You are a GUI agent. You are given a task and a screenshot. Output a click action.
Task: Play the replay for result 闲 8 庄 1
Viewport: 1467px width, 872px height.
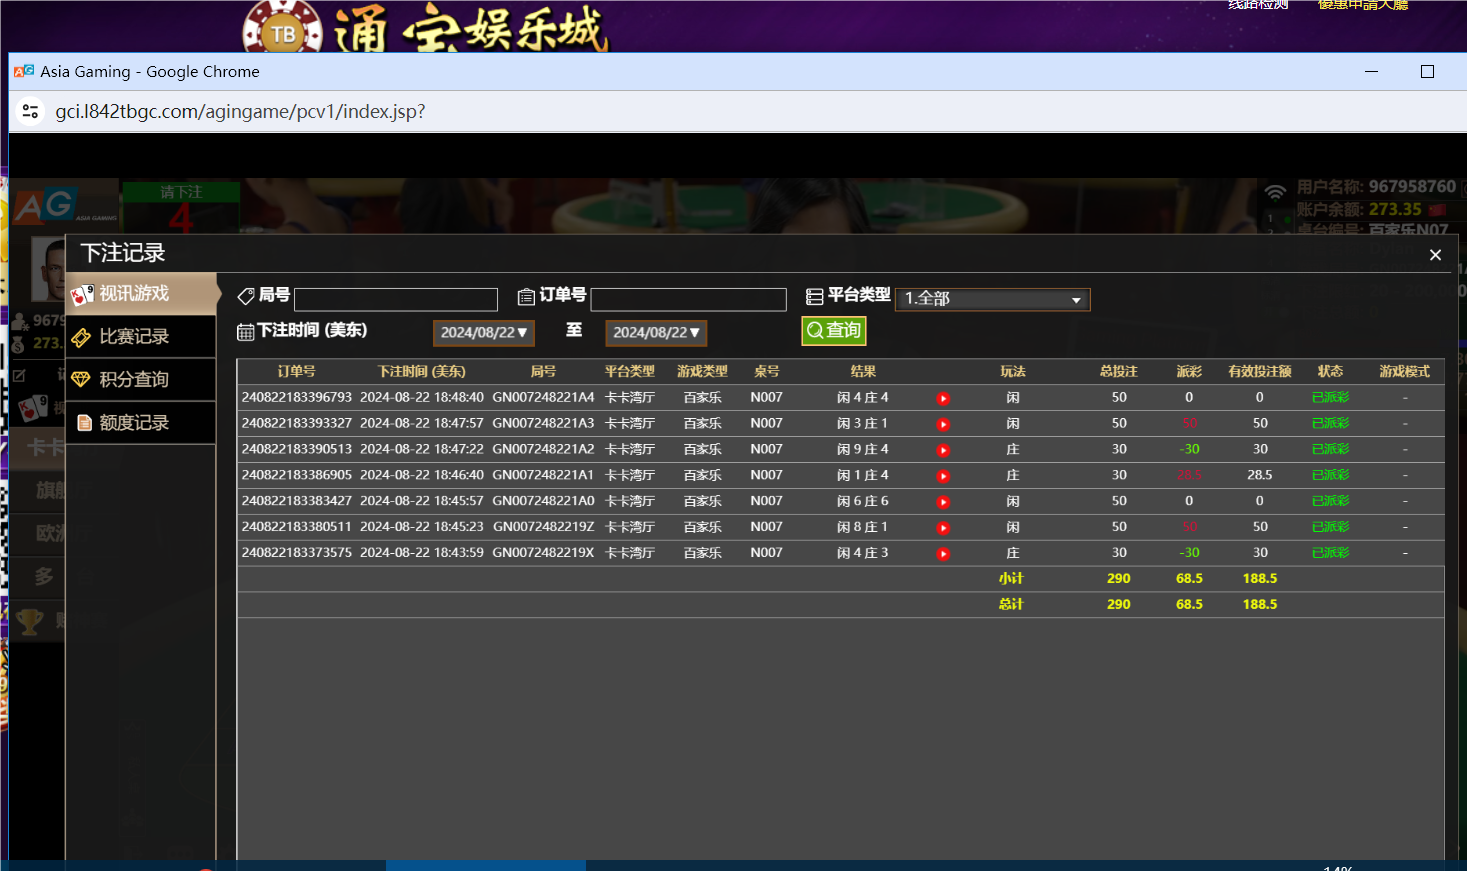(x=942, y=527)
